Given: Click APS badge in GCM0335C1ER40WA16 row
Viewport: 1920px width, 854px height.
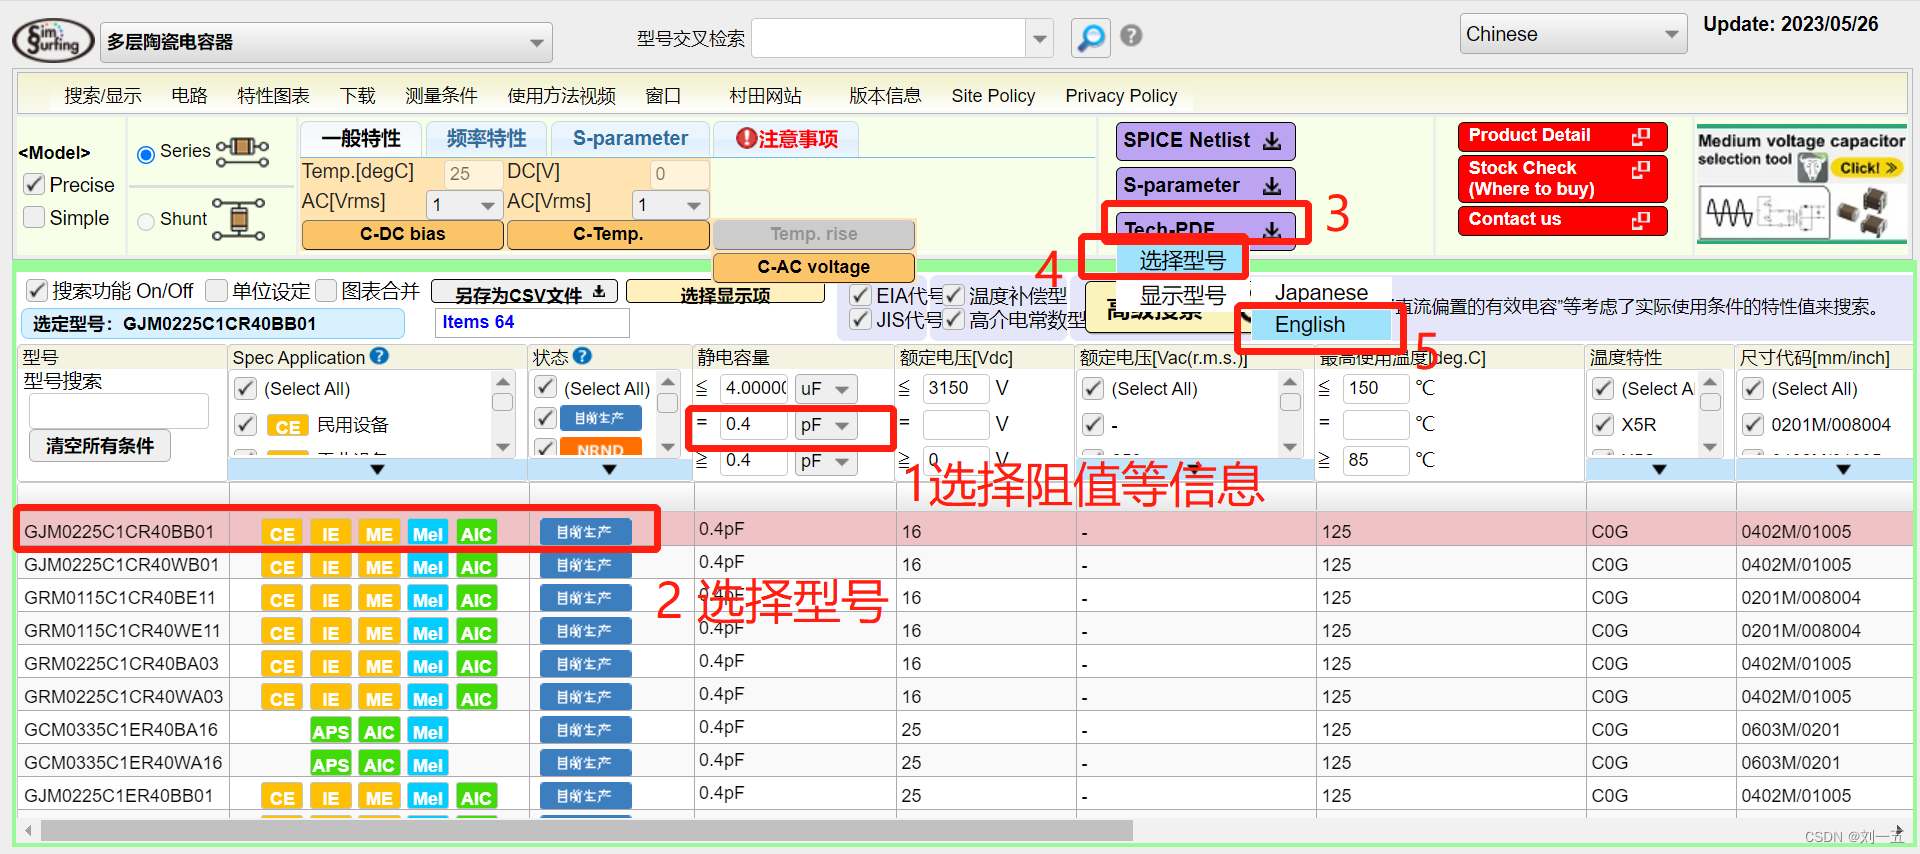Looking at the screenshot, I should point(330,765).
